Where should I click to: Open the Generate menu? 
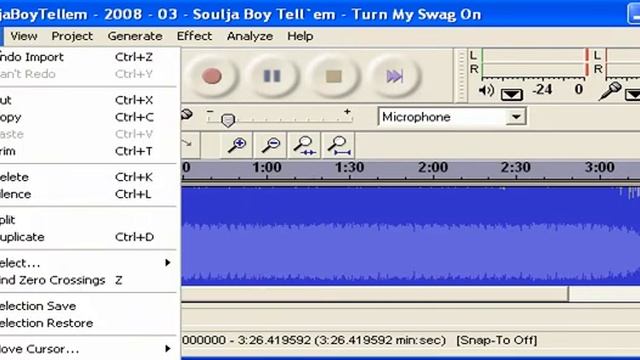pyautogui.click(x=135, y=36)
